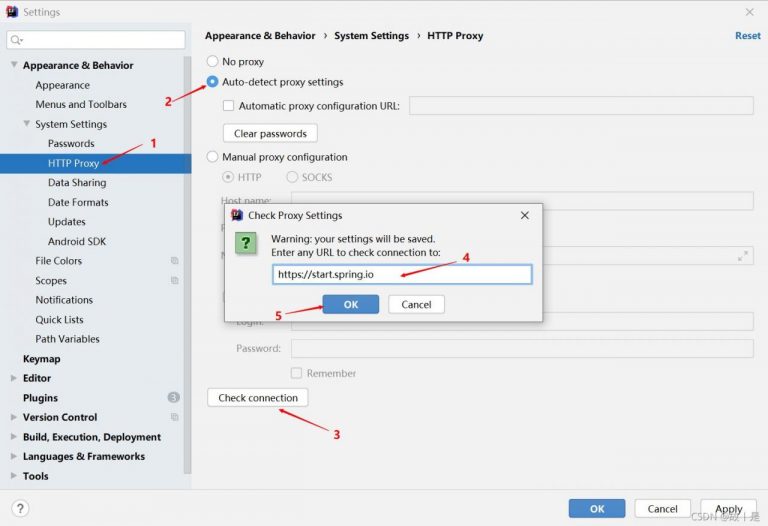Click the URL field containing start.spring.io

pos(401,274)
